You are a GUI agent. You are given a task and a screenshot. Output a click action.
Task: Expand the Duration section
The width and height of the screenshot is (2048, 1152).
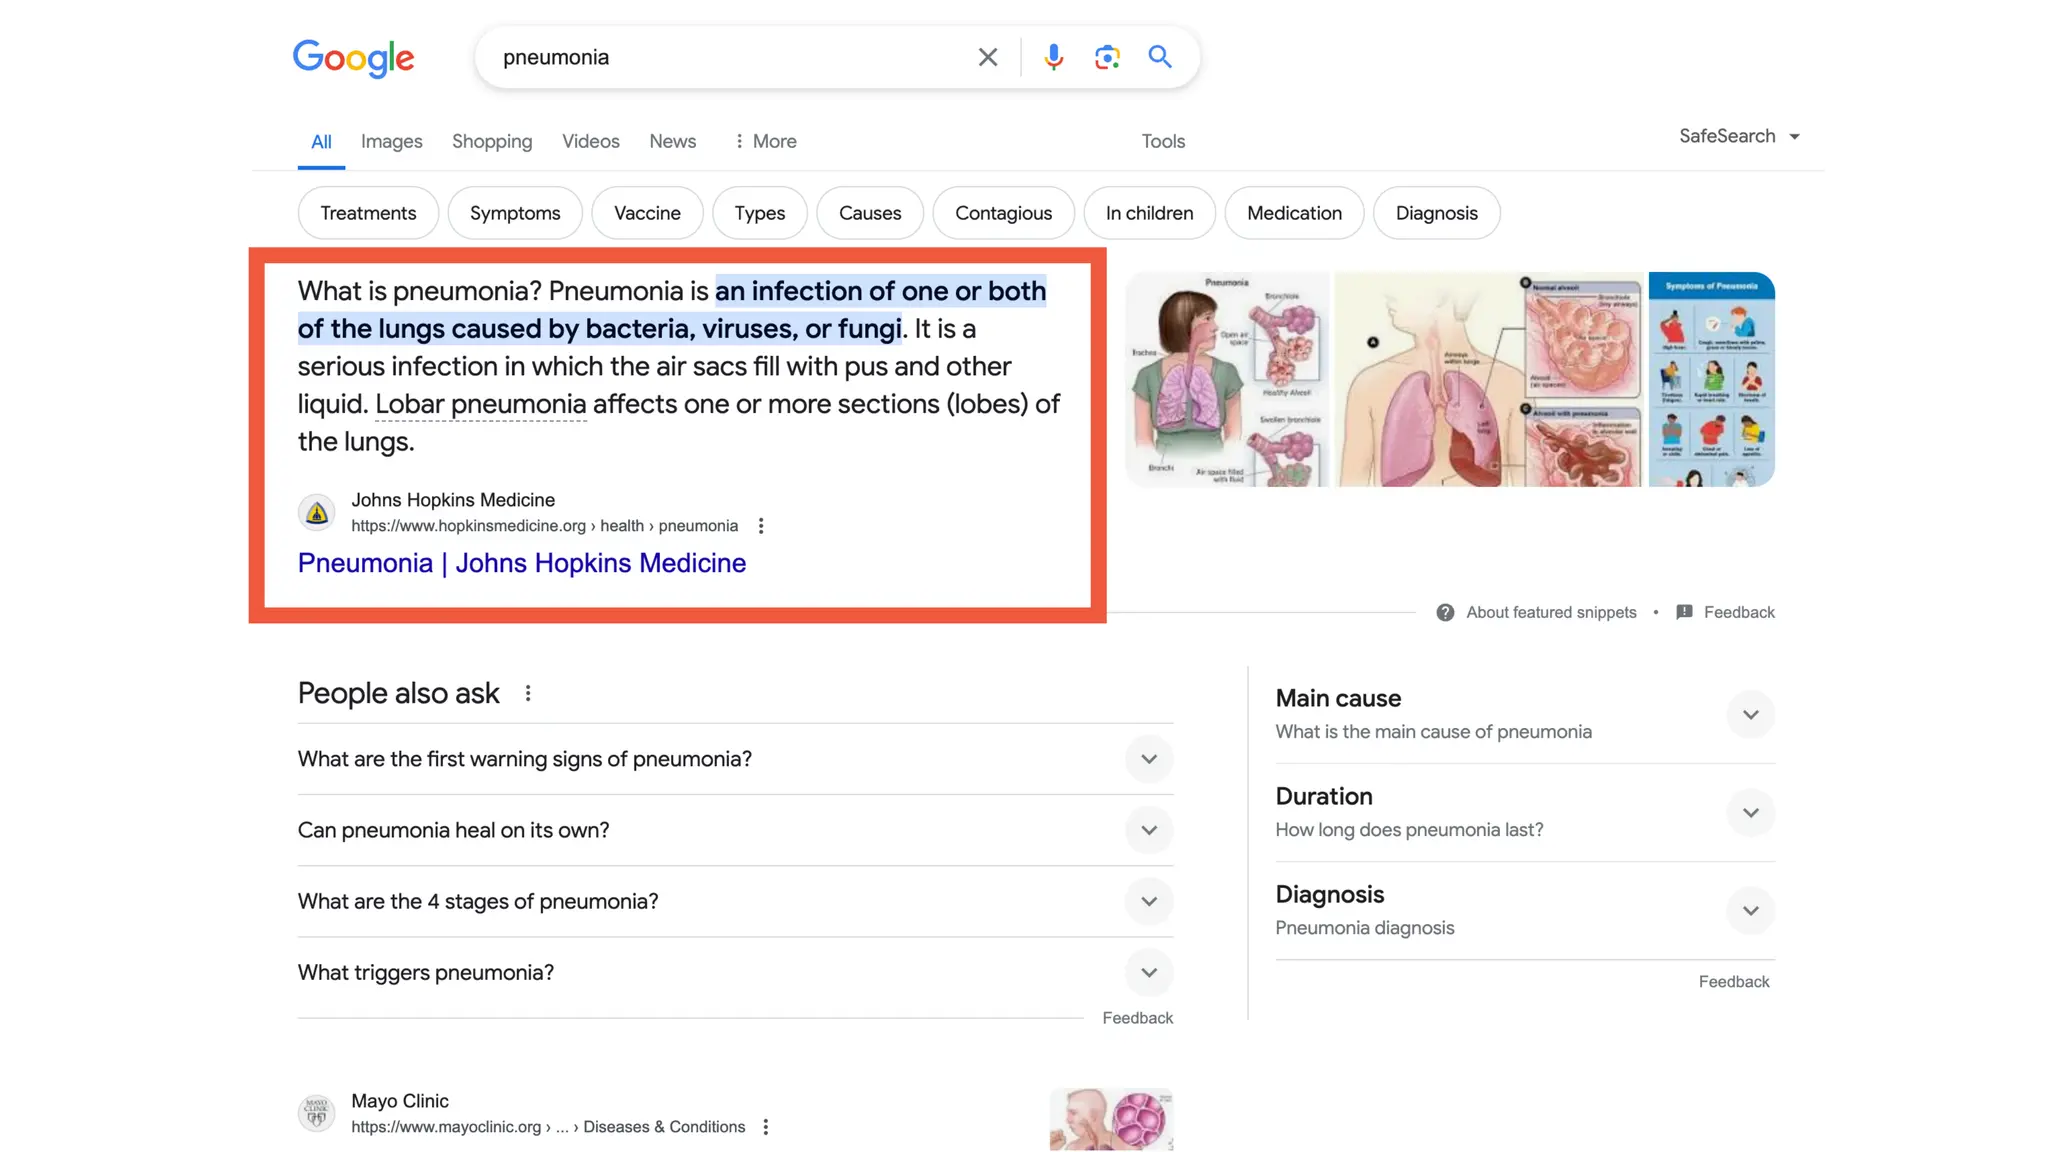(1749, 813)
